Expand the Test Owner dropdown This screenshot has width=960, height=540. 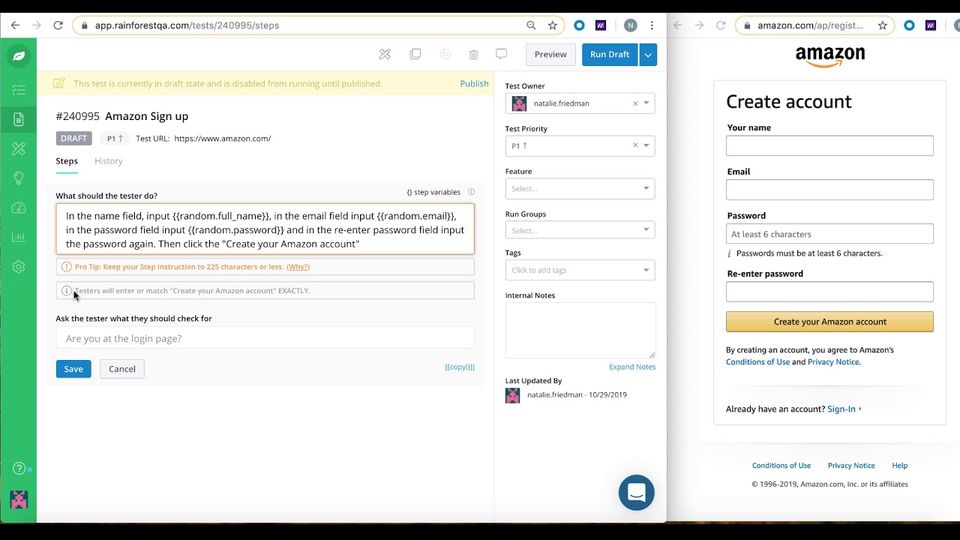[x=646, y=103]
